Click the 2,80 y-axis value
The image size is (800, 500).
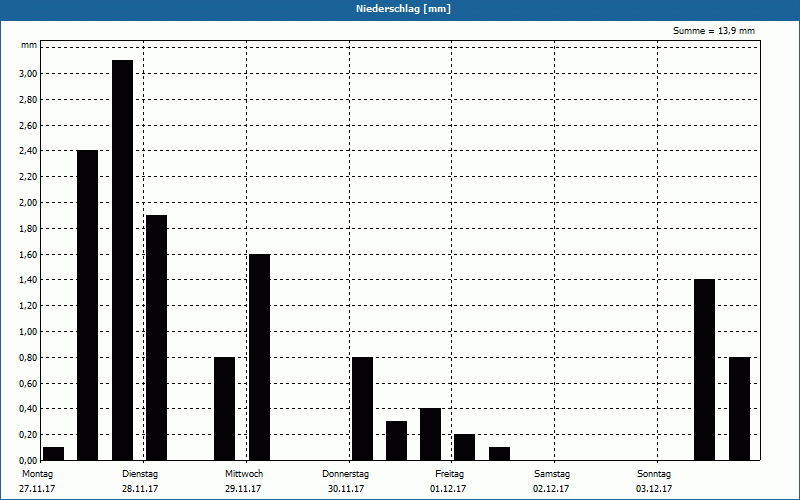[x=28, y=99]
